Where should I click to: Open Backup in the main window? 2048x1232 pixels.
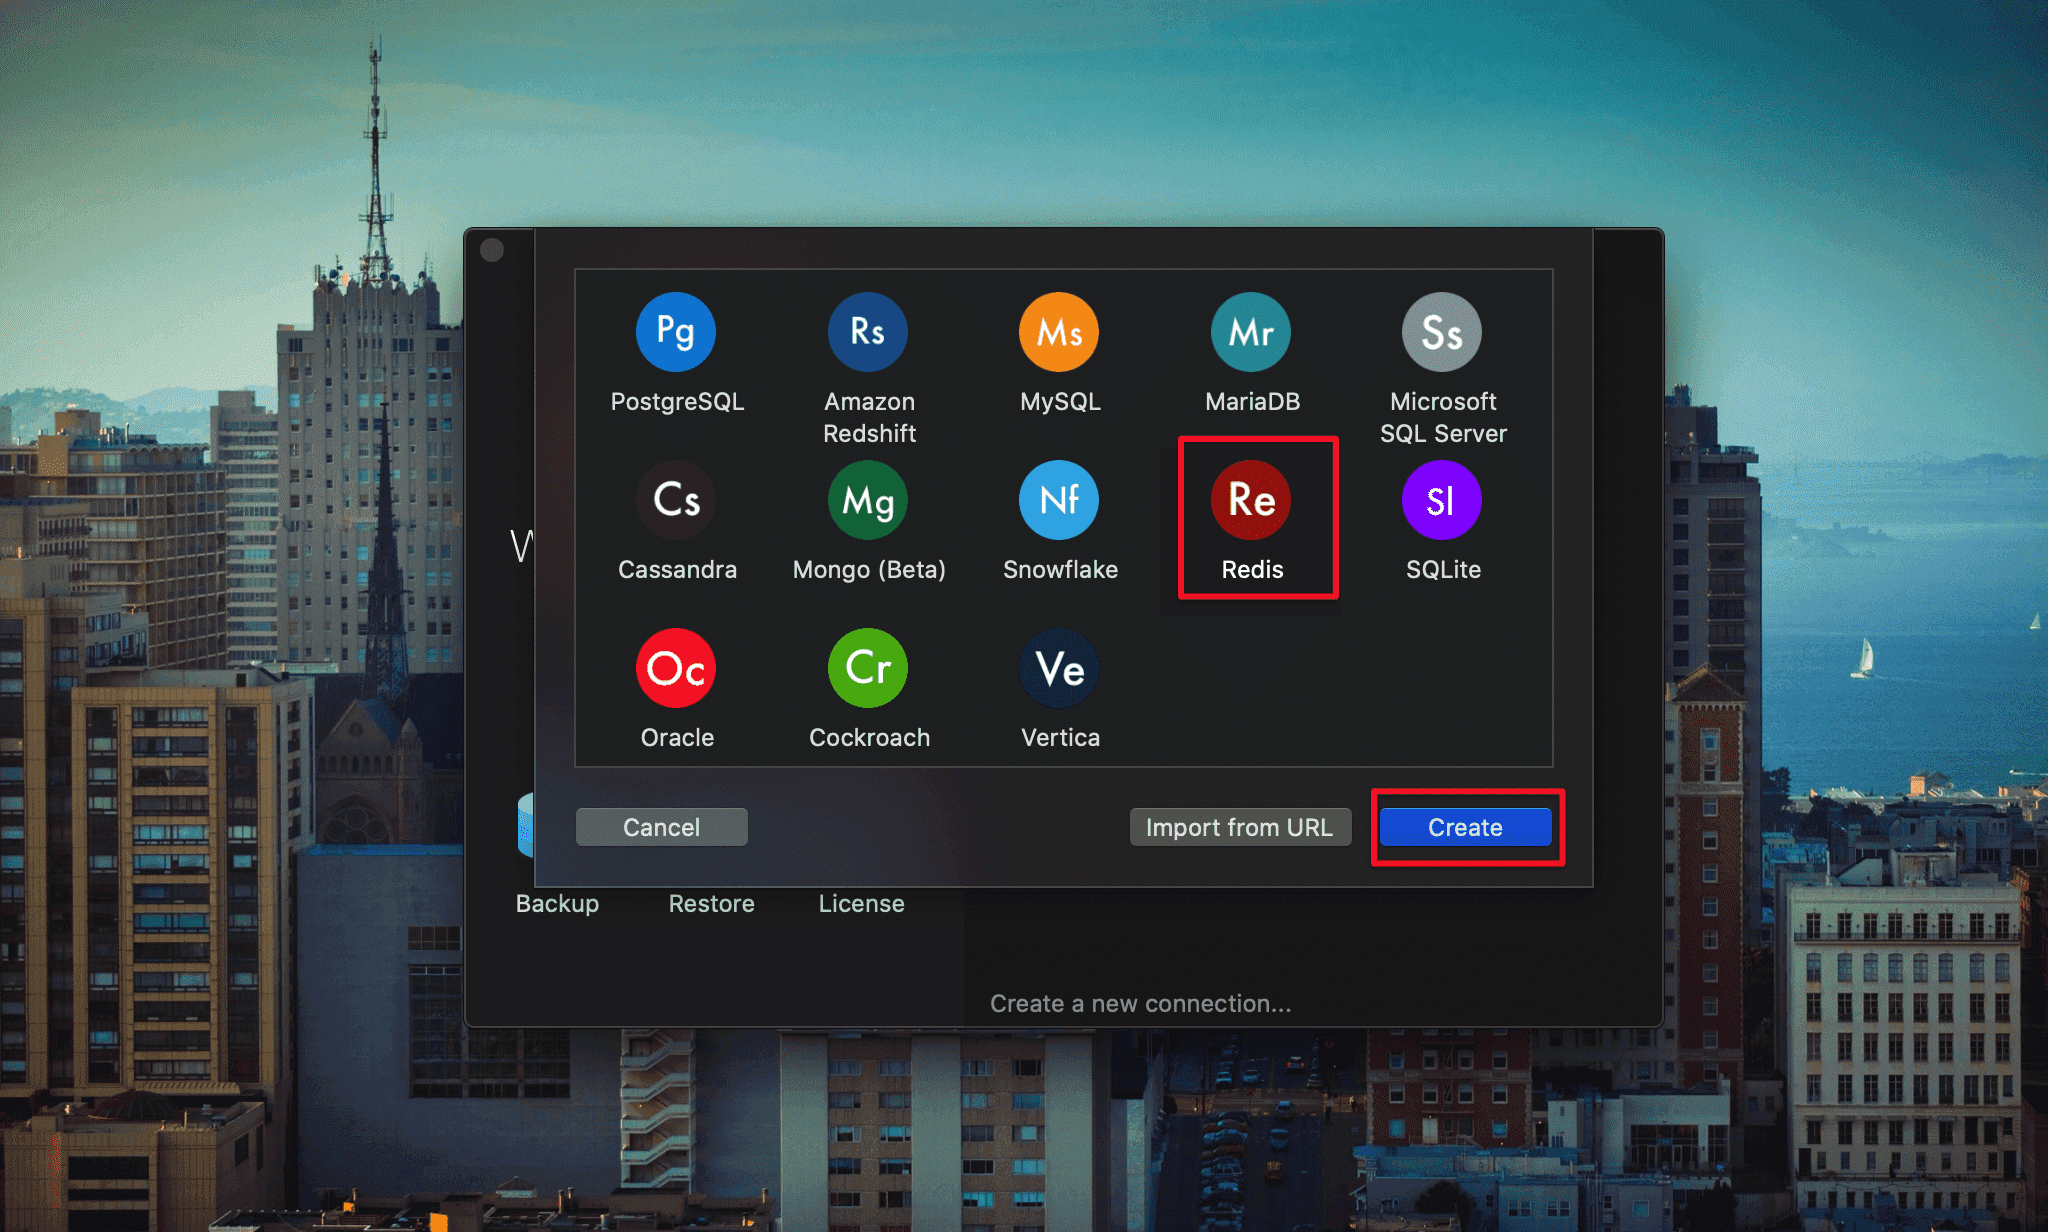(557, 903)
